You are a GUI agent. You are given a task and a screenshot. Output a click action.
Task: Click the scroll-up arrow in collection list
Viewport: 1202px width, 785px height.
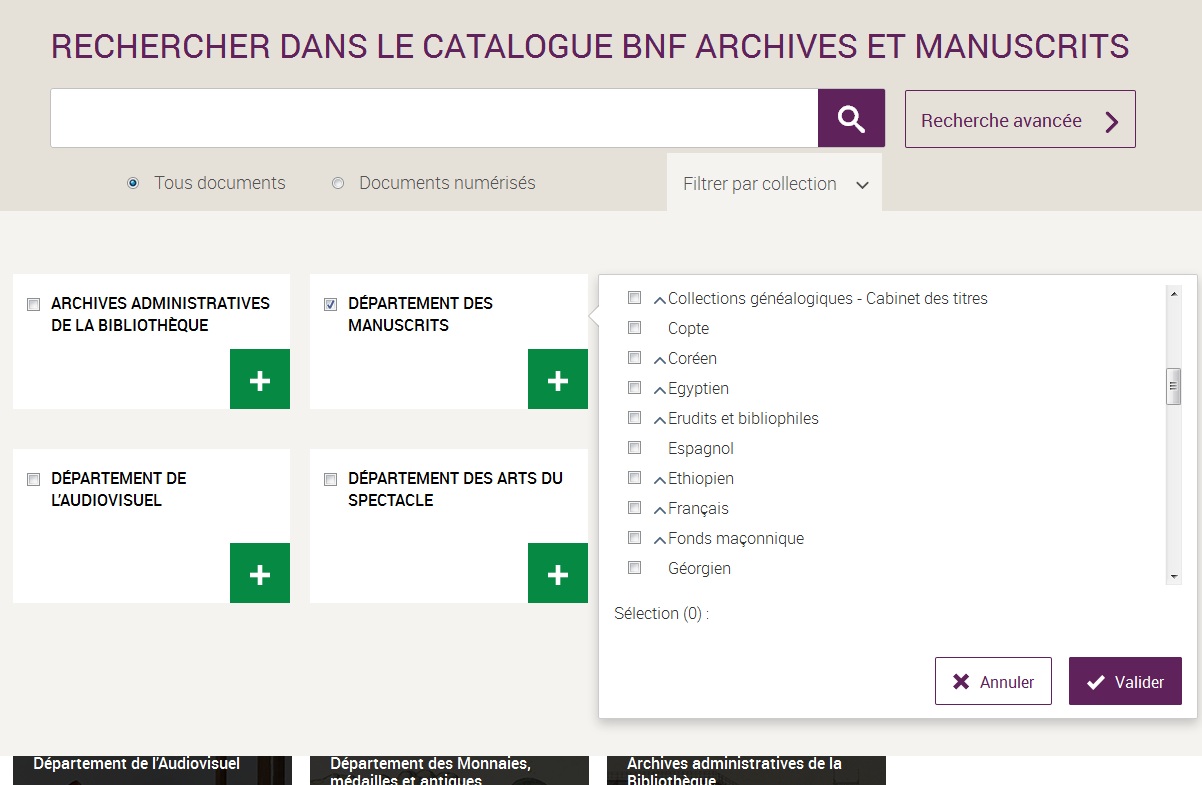pos(1174,294)
